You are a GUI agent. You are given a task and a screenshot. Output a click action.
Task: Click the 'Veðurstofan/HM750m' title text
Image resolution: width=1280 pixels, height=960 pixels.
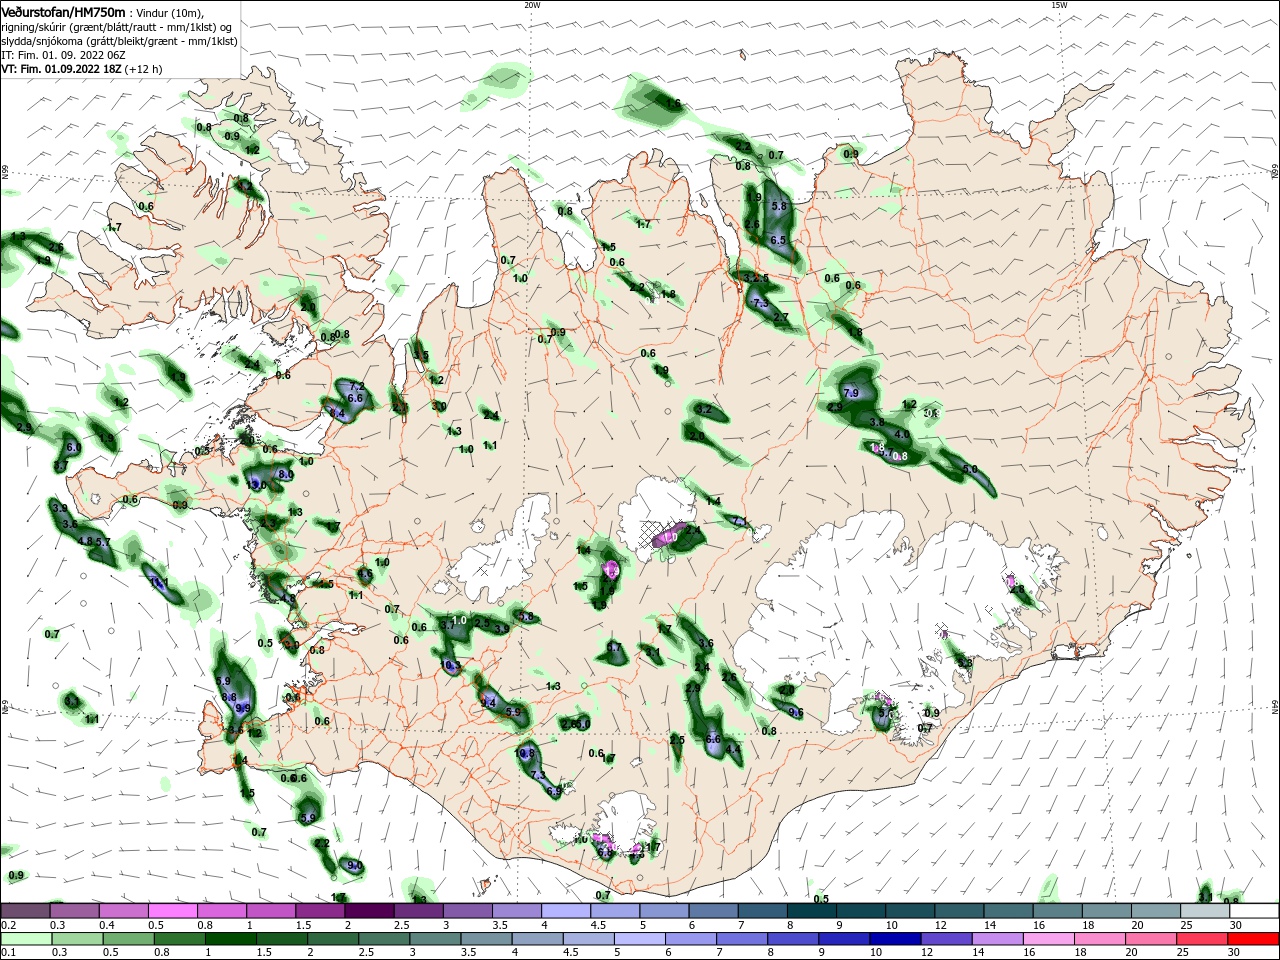(63, 11)
